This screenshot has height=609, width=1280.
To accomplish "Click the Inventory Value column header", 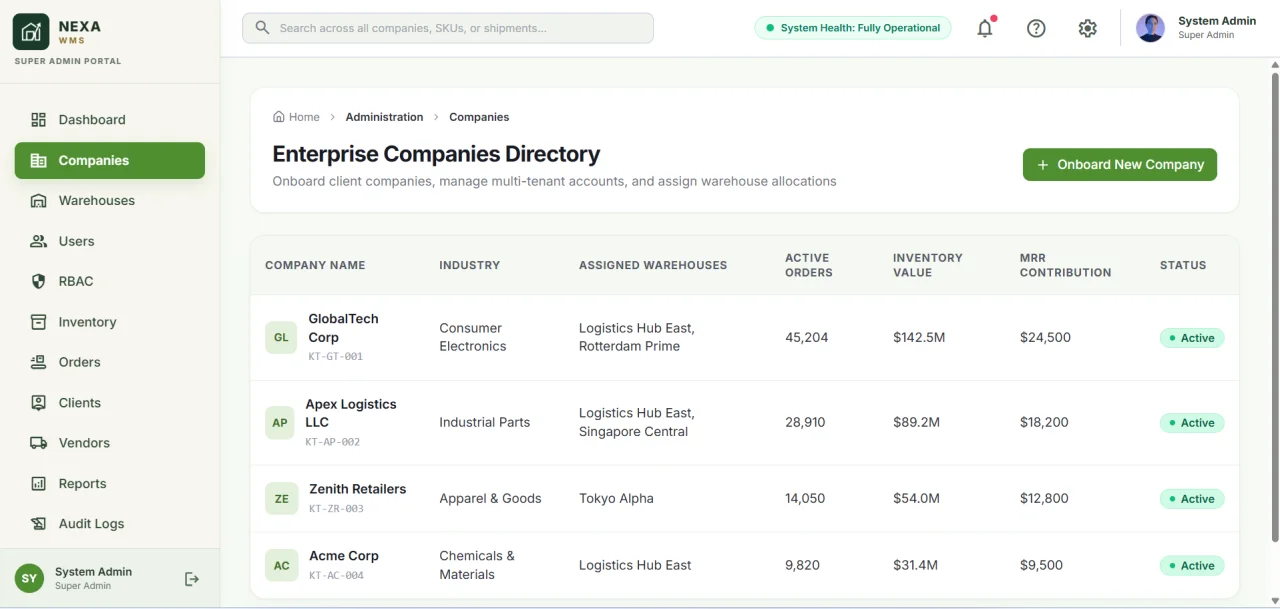I will (x=928, y=265).
